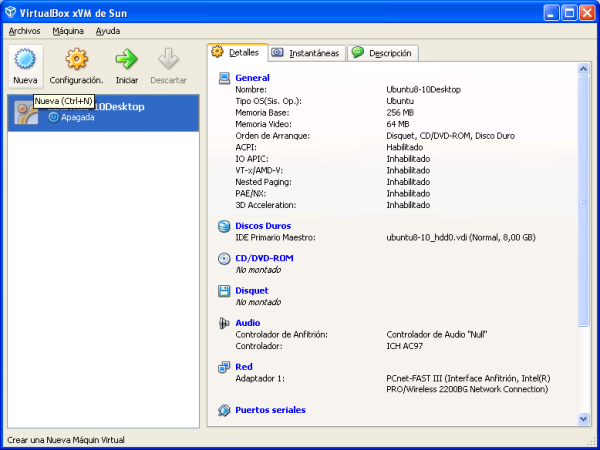Screen dimensions: 600x450
Task: Click the General section monitor icon
Action: [x=224, y=78]
